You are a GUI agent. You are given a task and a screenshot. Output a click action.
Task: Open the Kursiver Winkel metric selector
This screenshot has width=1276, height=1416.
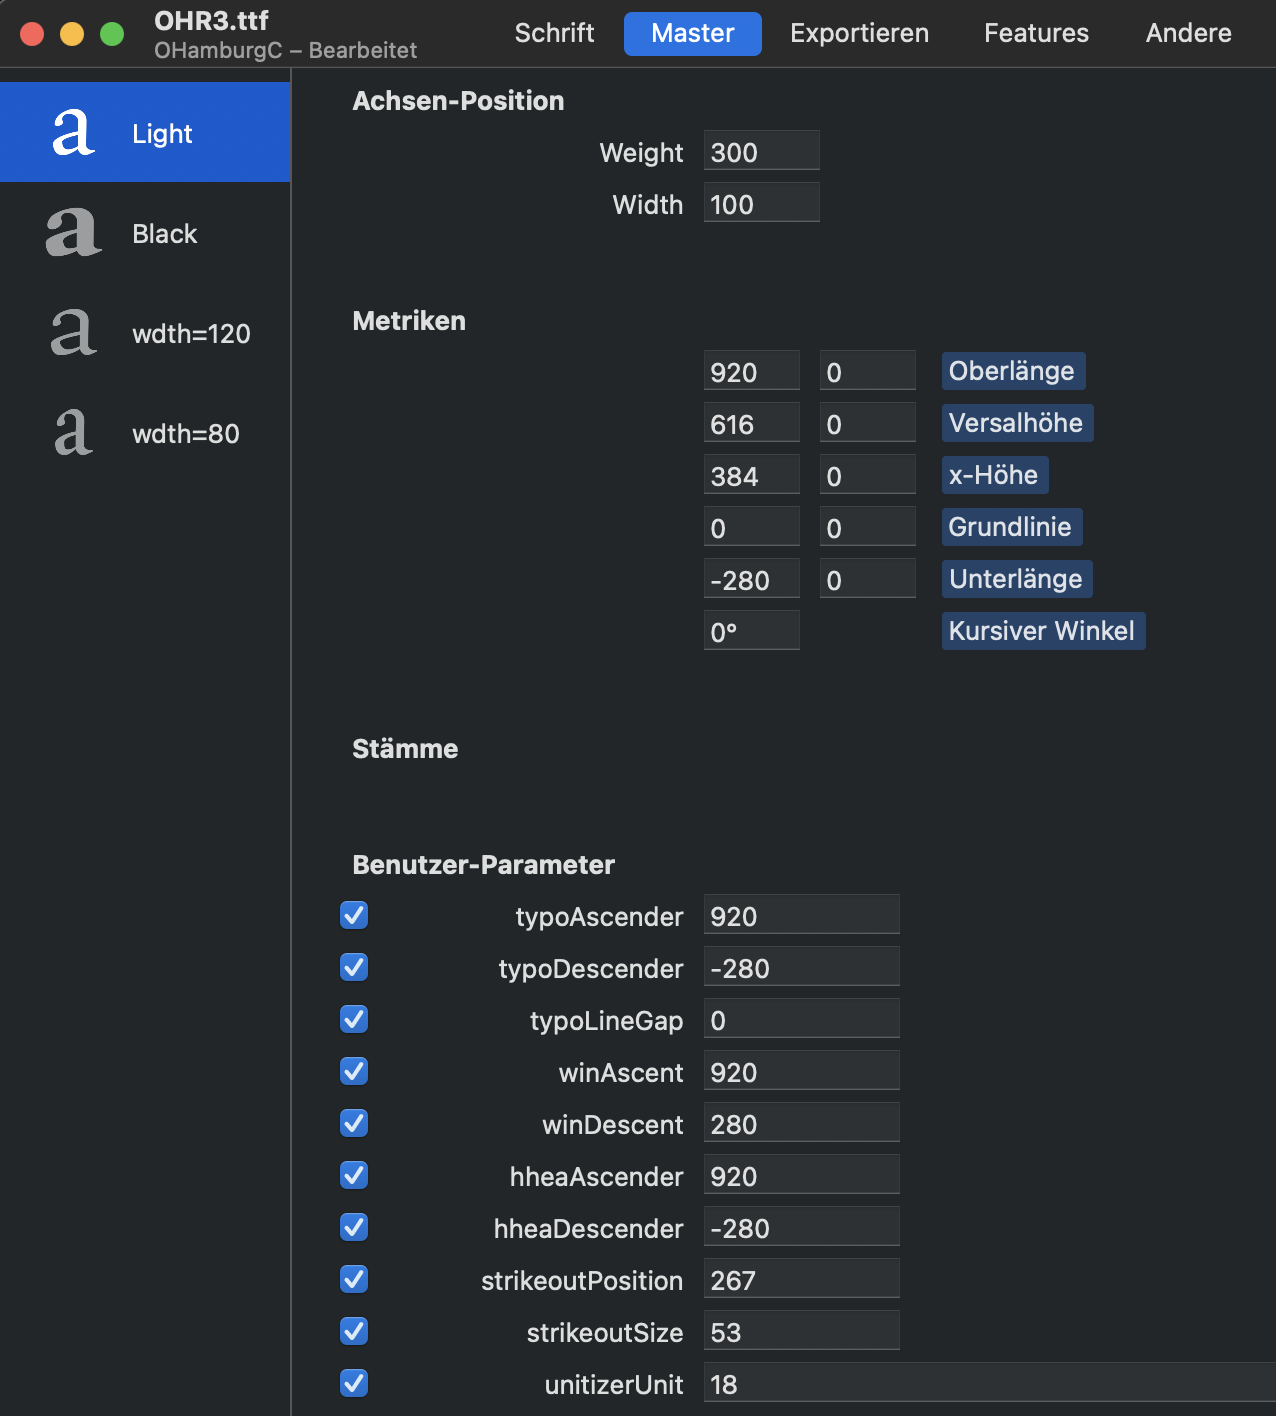pos(1043,631)
